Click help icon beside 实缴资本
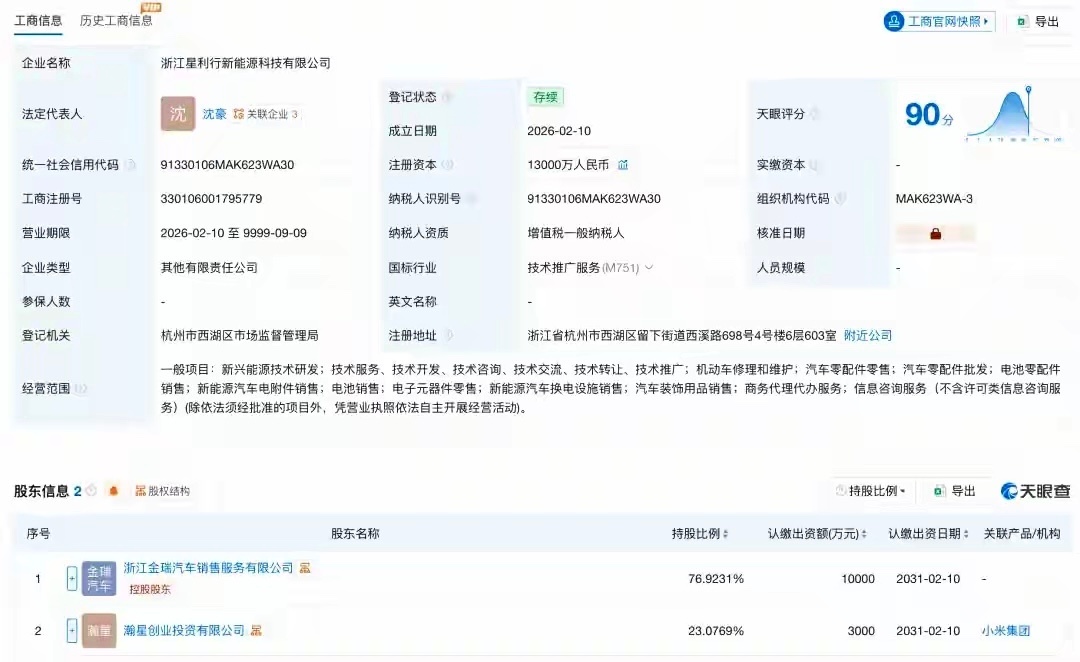Image resolution: width=1080 pixels, height=662 pixels. [x=814, y=165]
